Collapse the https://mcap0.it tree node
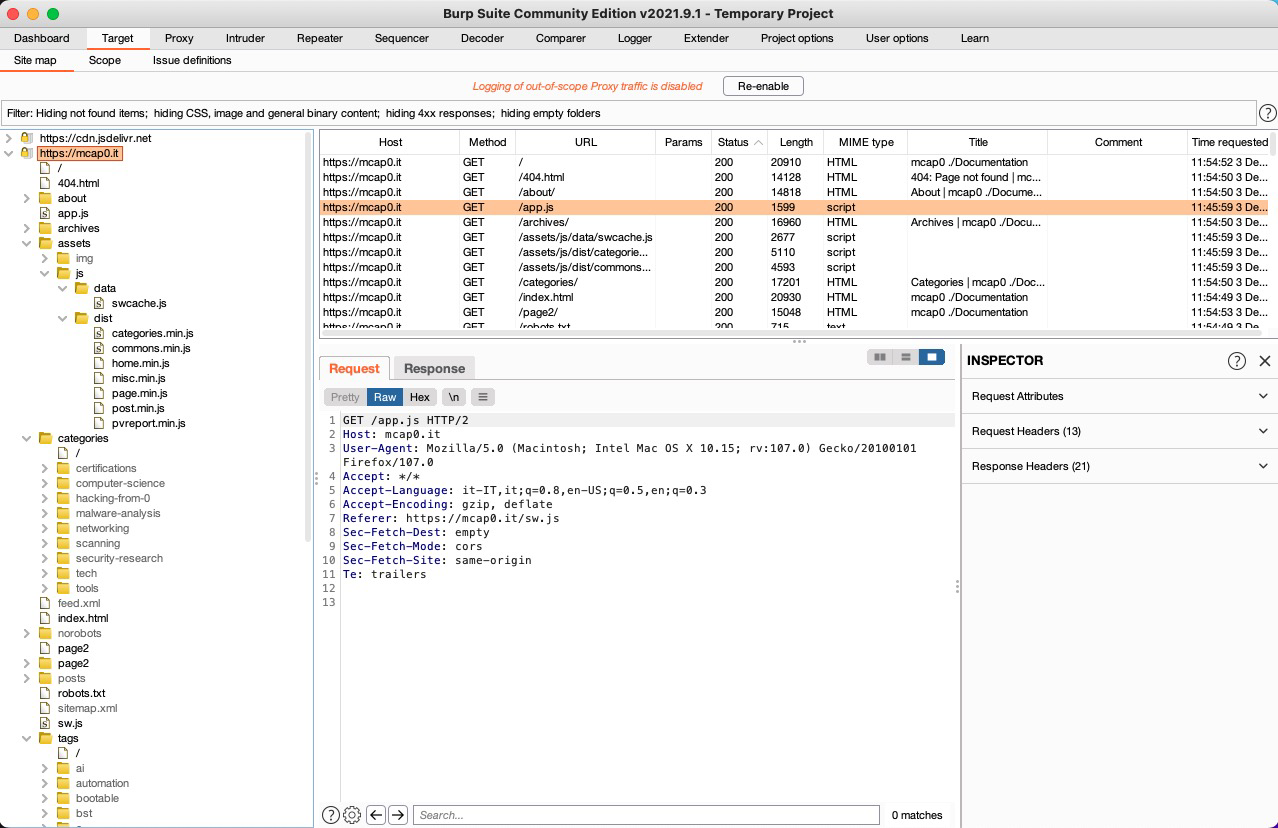 point(9,153)
